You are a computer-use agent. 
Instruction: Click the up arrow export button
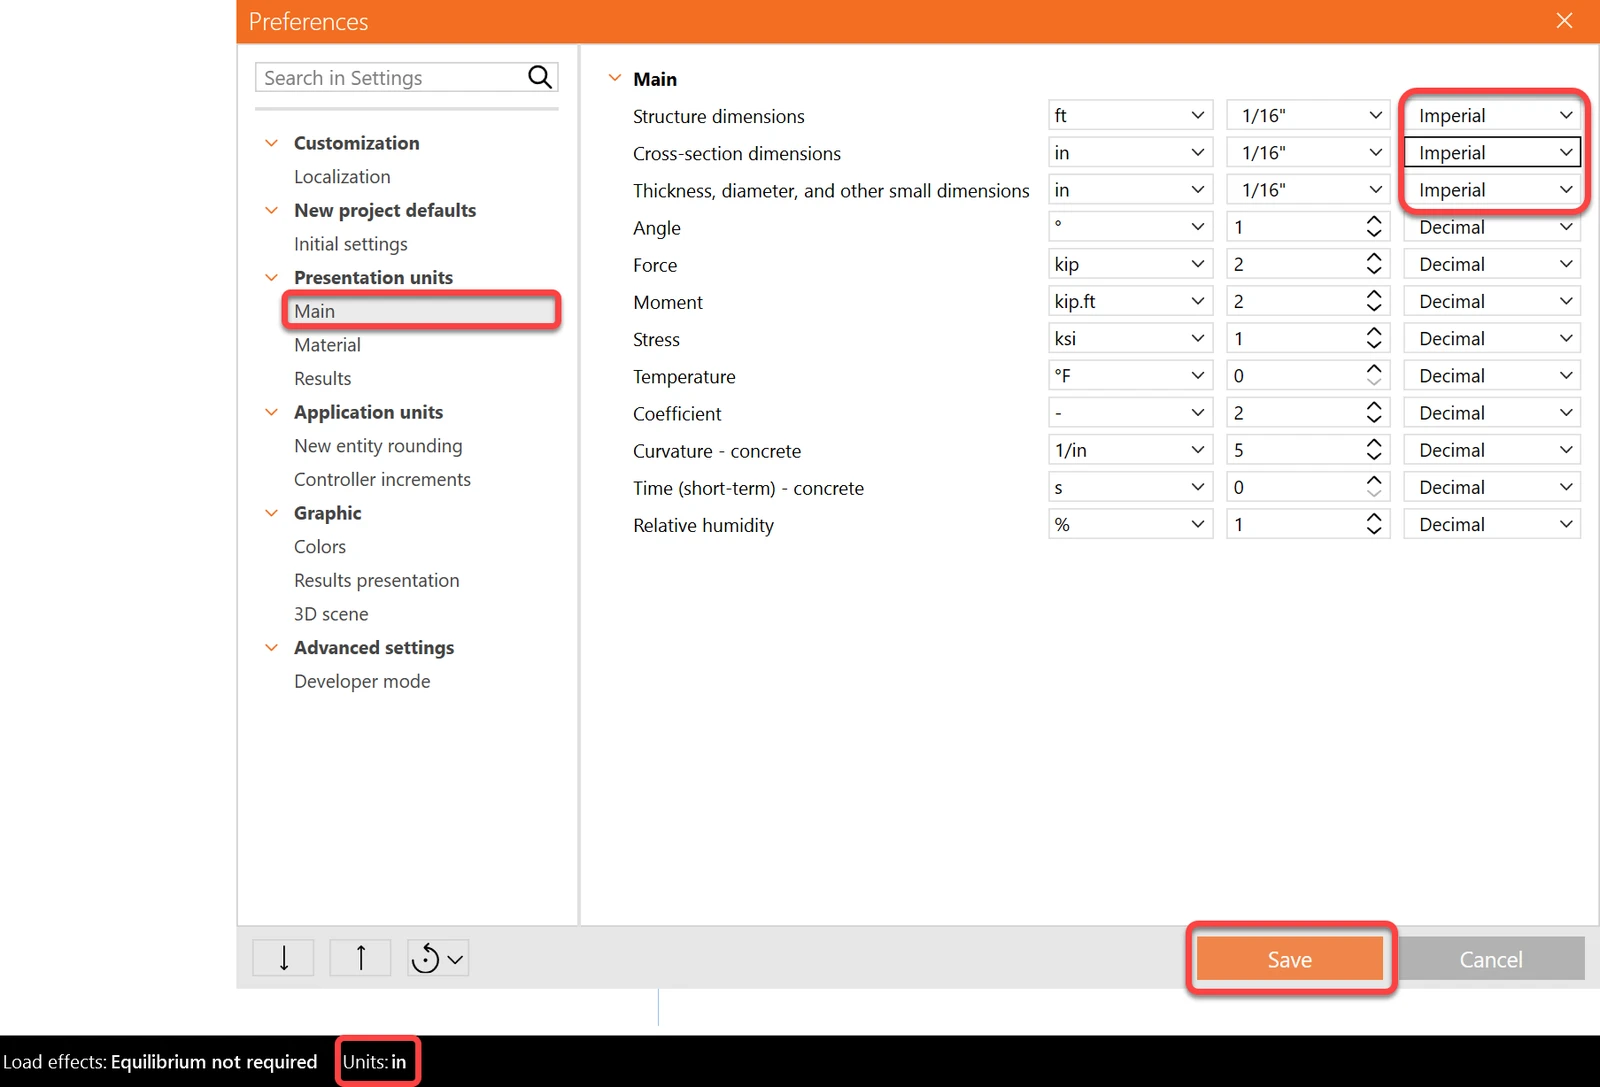(x=361, y=958)
